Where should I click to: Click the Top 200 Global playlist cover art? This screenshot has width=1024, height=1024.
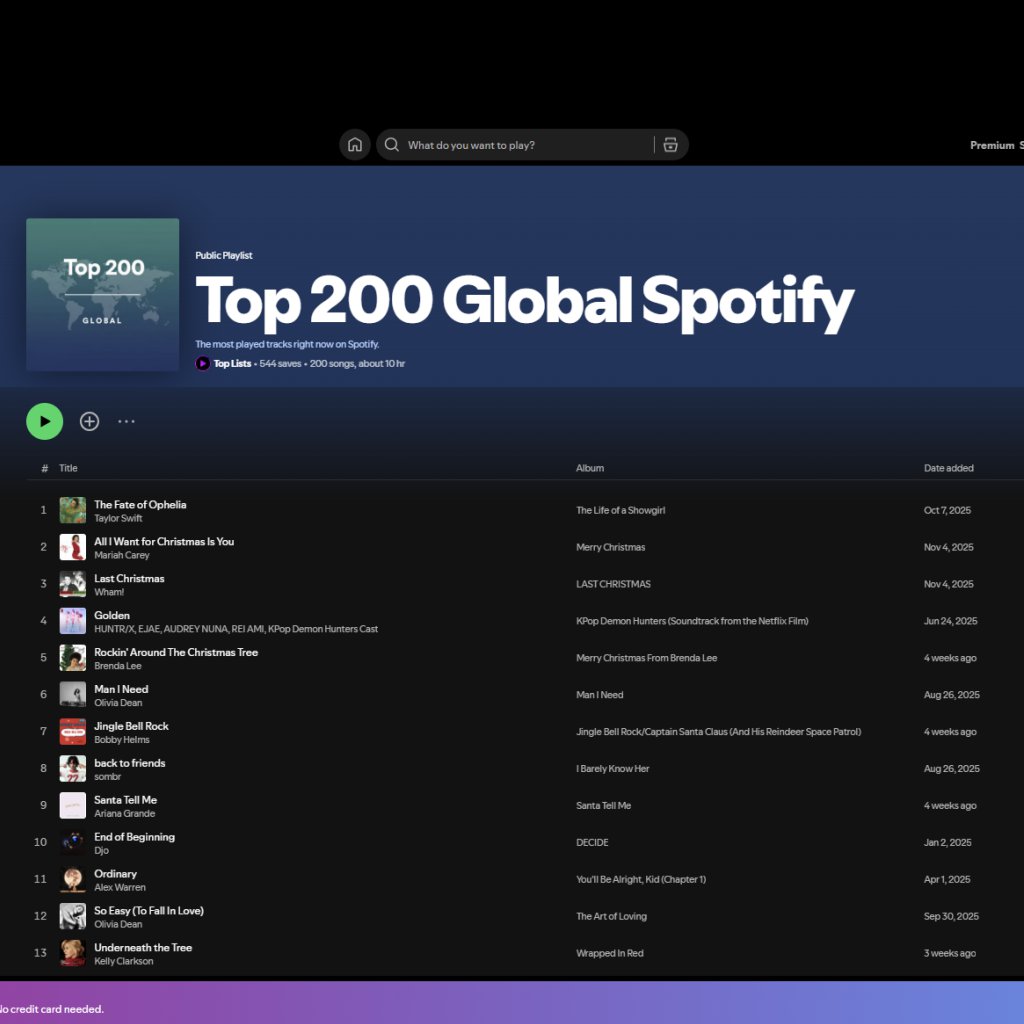coord(103,294)
